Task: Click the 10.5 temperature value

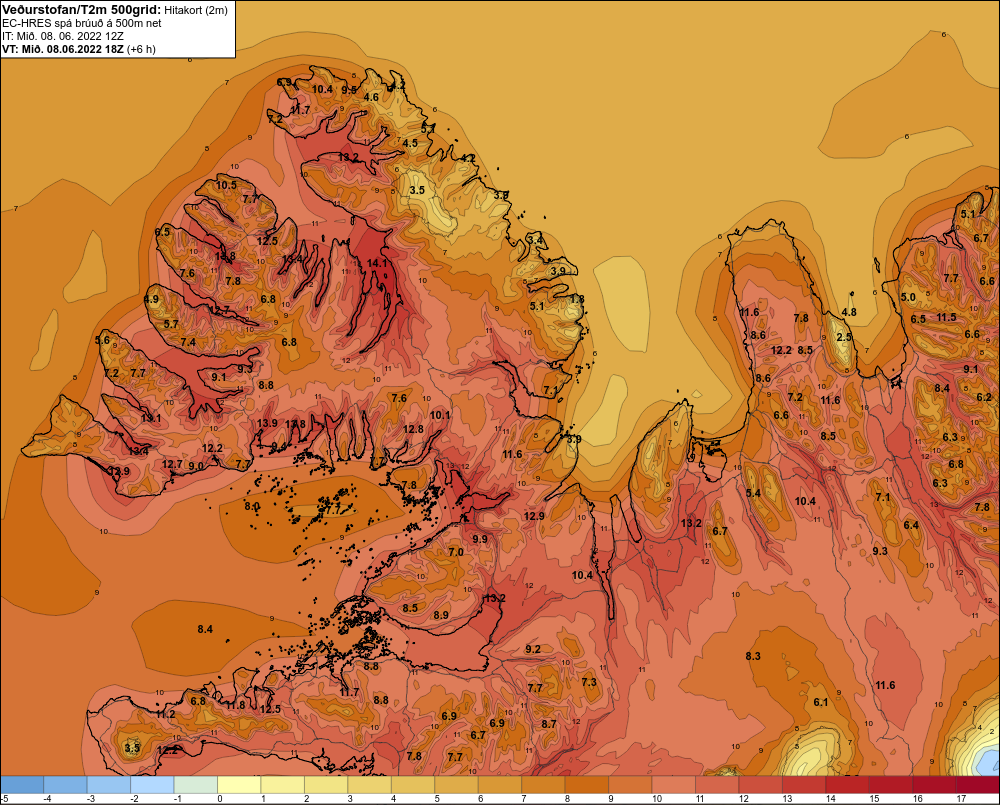Action: pos(226,186)
